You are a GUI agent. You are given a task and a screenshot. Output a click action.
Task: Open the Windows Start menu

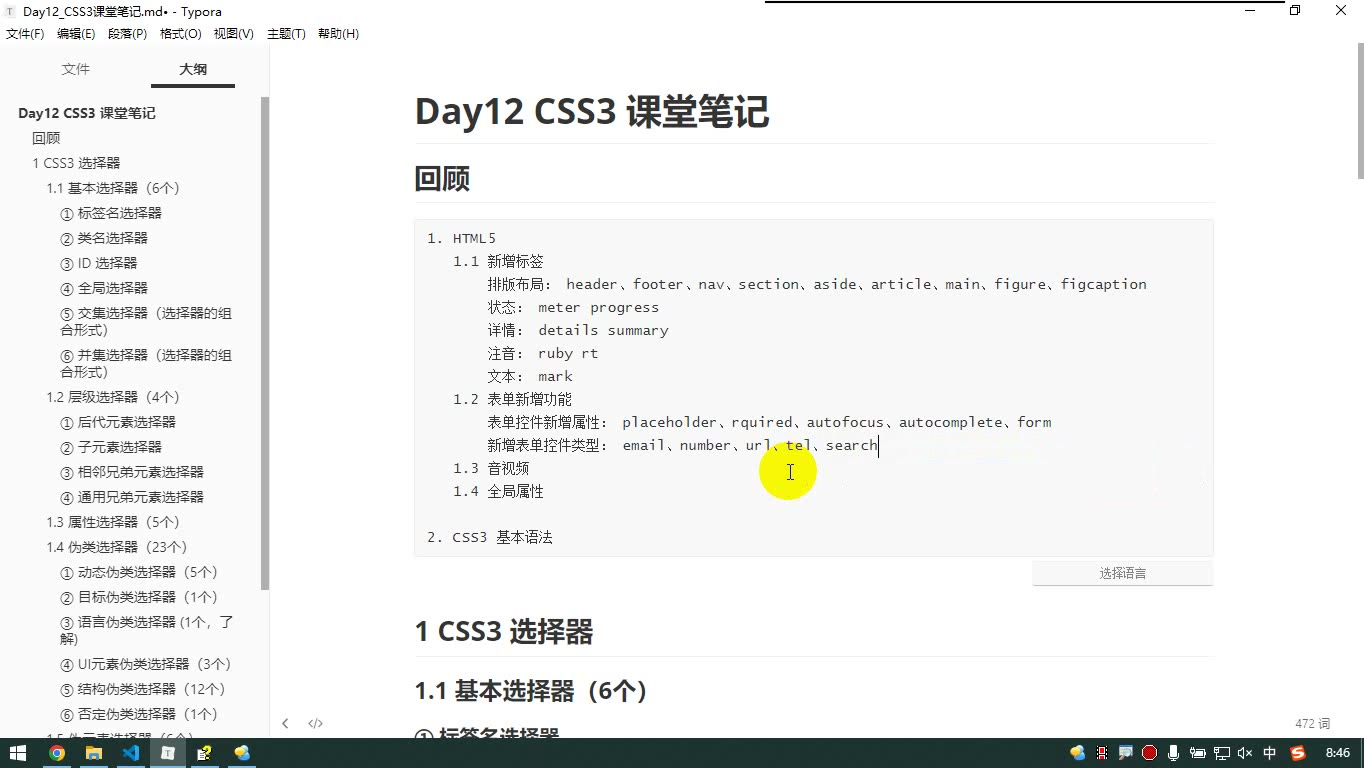click(19, 753)
